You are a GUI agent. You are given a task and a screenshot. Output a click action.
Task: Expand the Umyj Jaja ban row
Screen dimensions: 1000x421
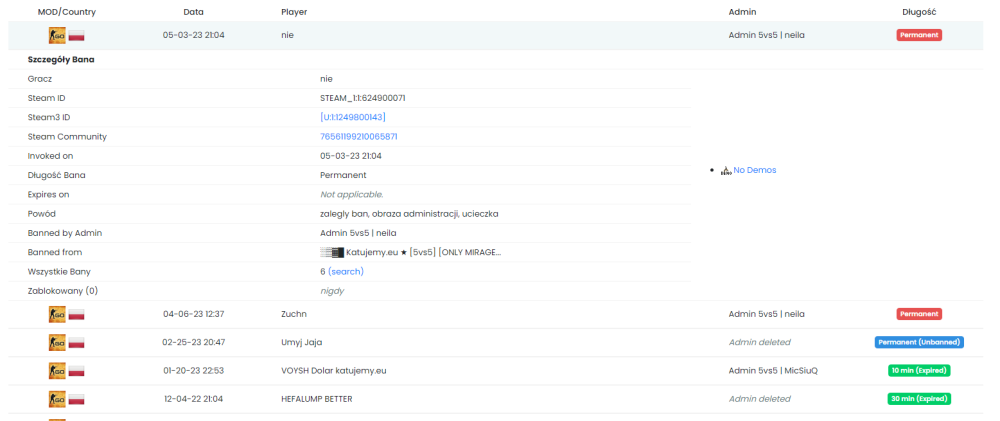496,343
